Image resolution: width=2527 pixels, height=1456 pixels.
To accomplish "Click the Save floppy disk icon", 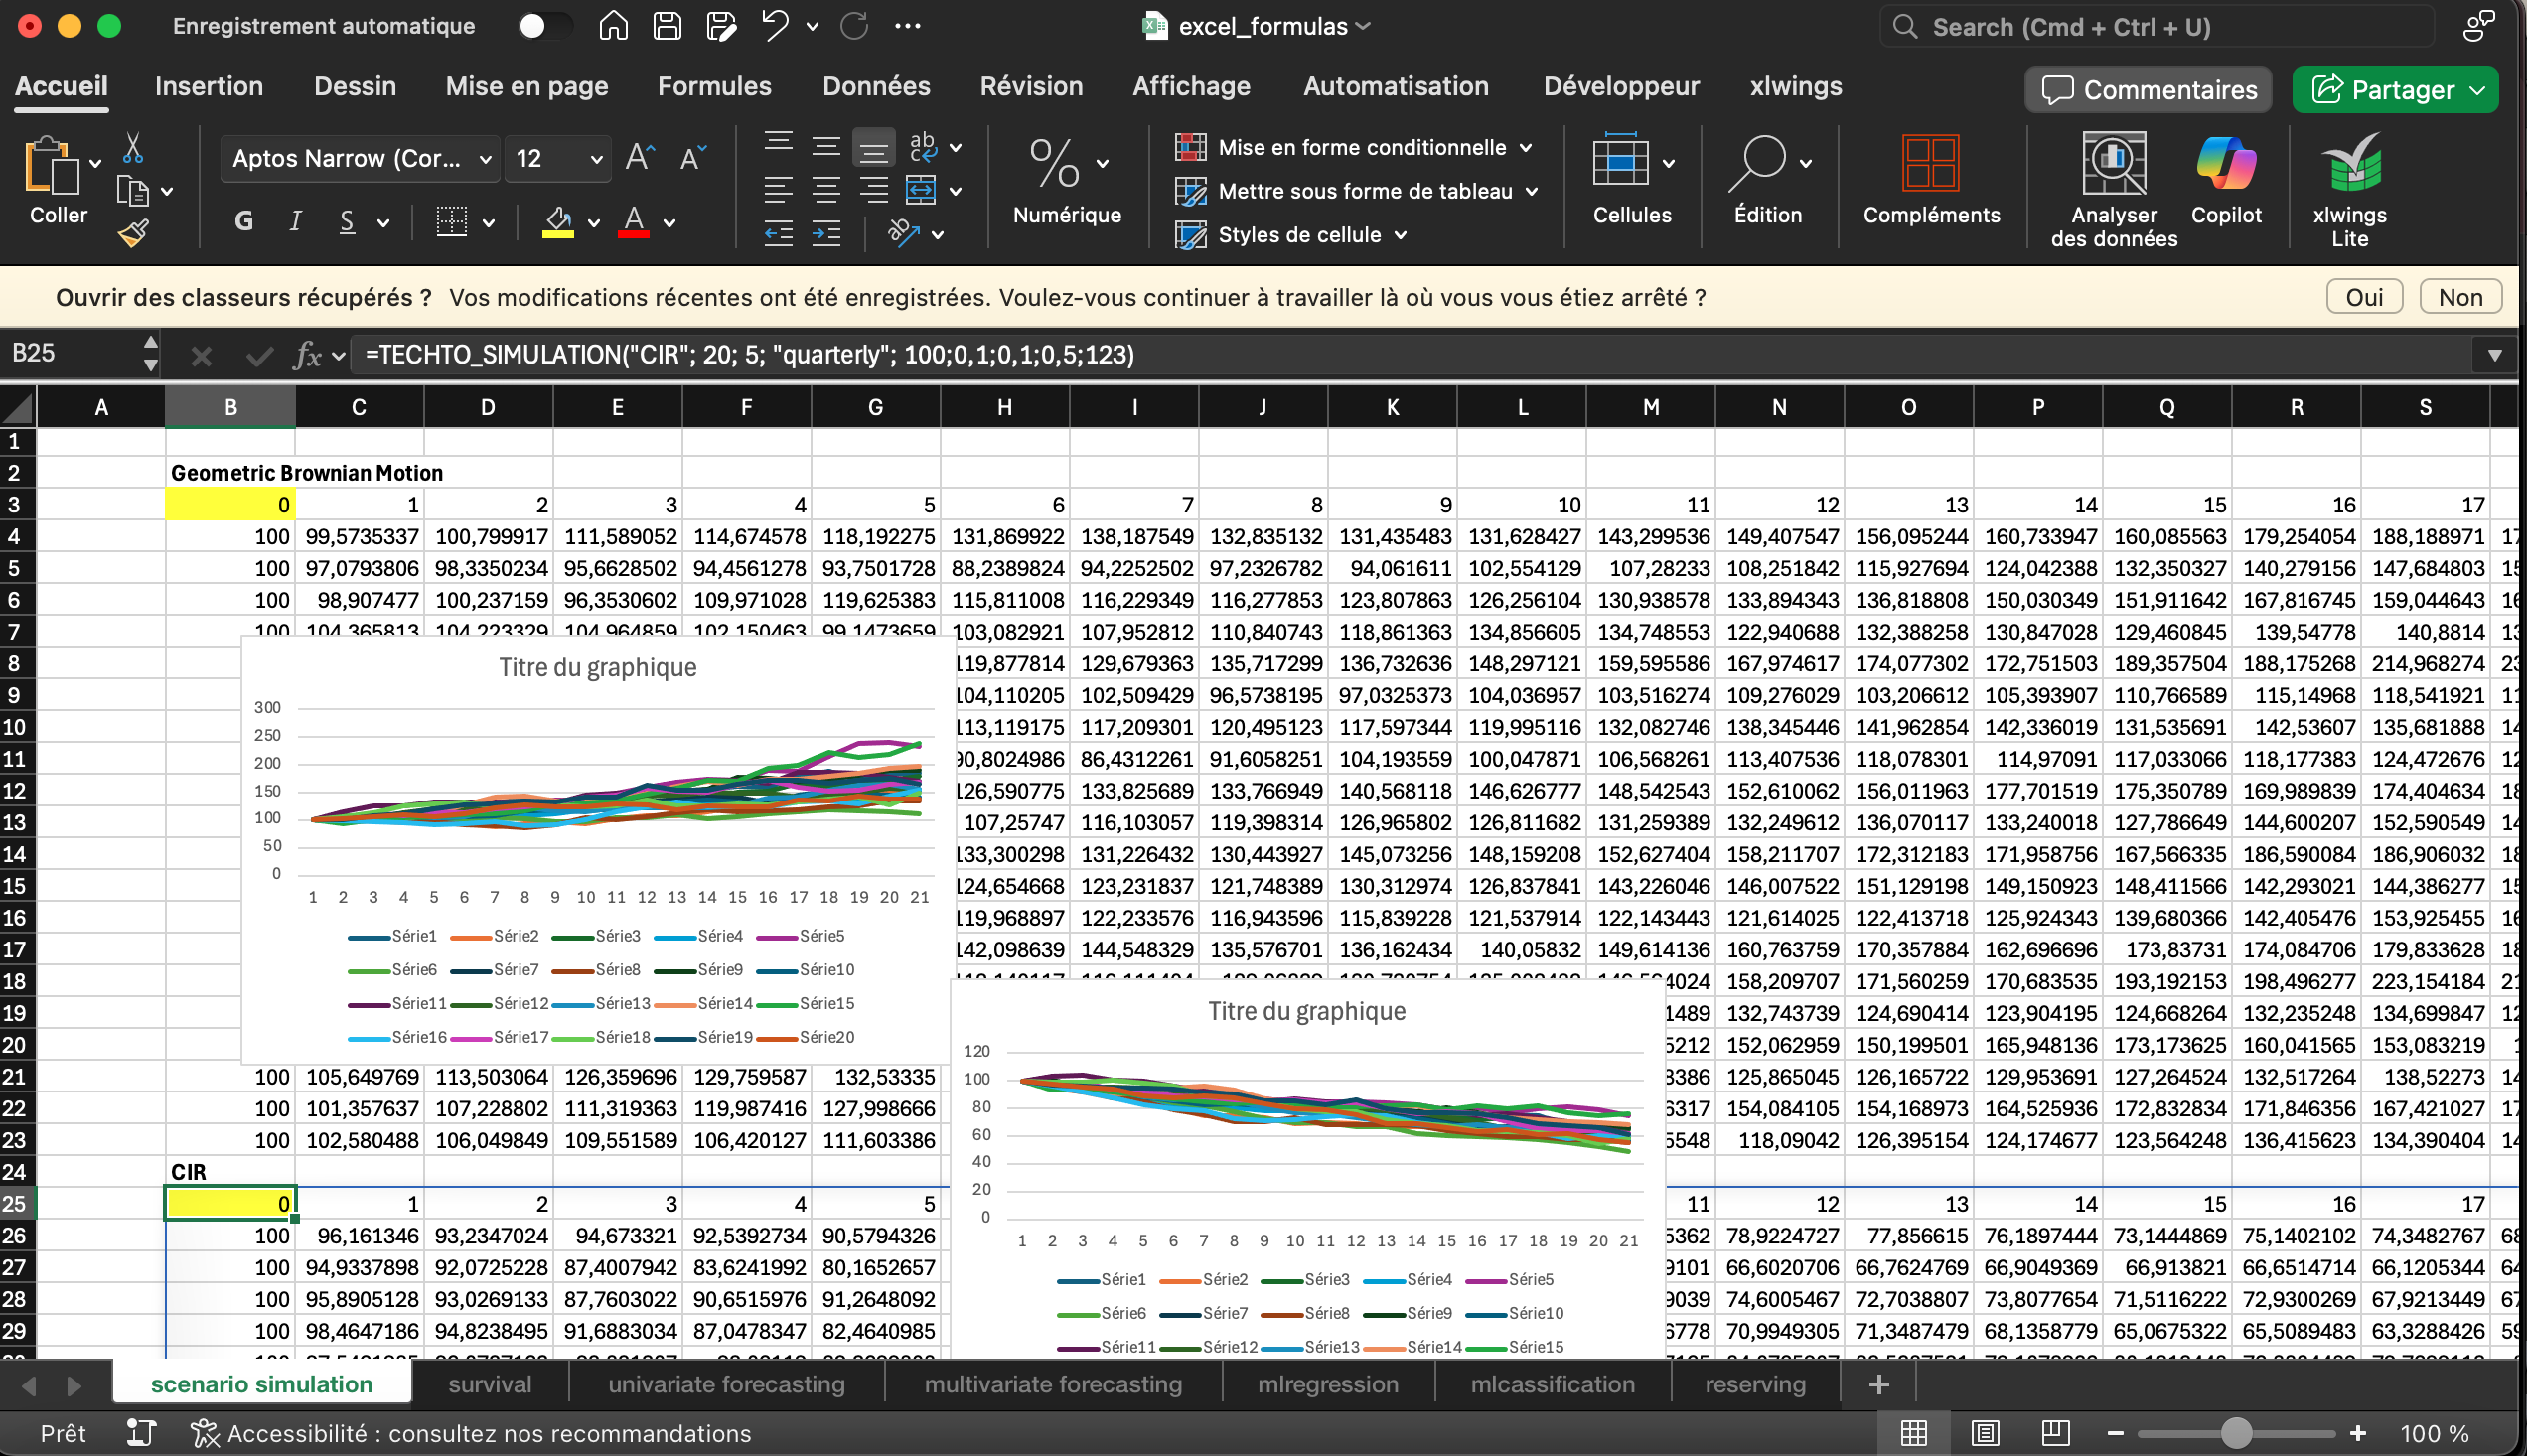I will pyautogui.click(x=667, y=26).
